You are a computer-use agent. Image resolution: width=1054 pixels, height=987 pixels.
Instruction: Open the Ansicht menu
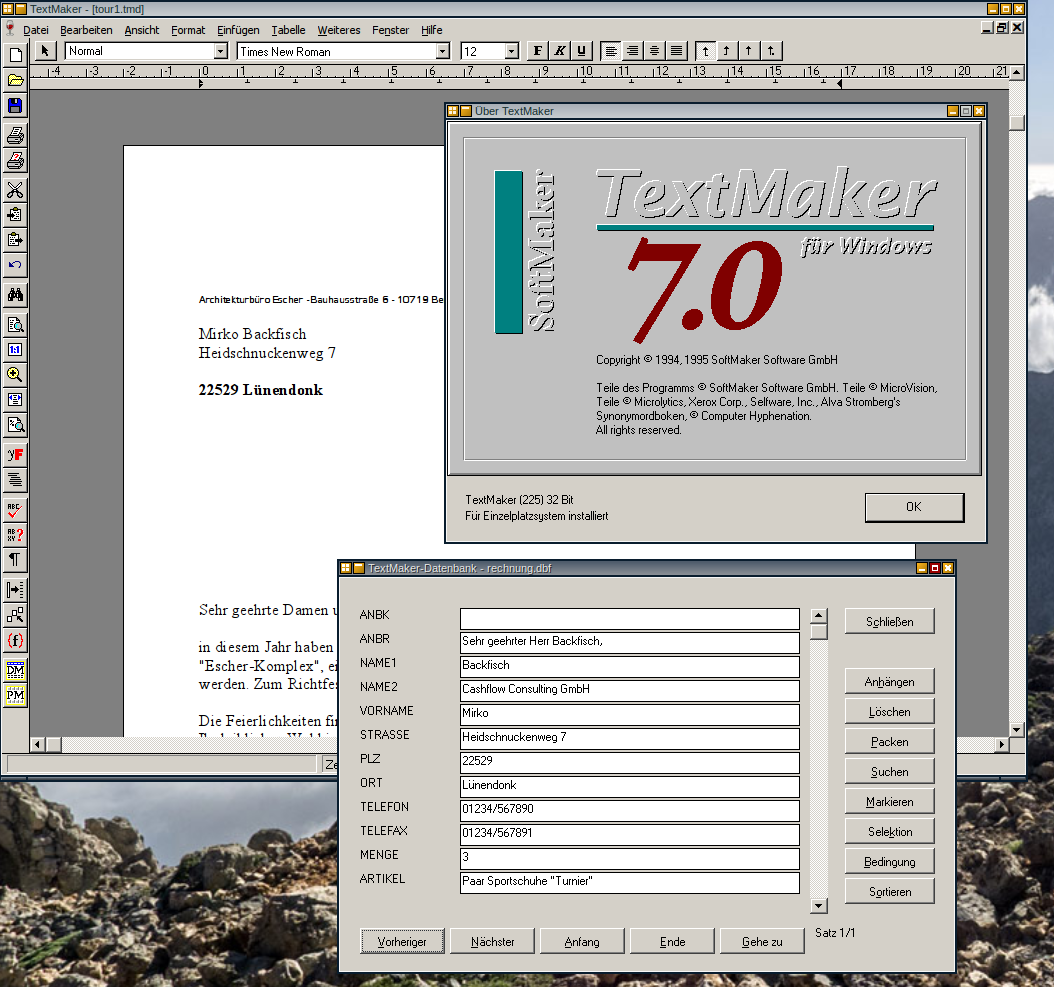click(142, 30)
